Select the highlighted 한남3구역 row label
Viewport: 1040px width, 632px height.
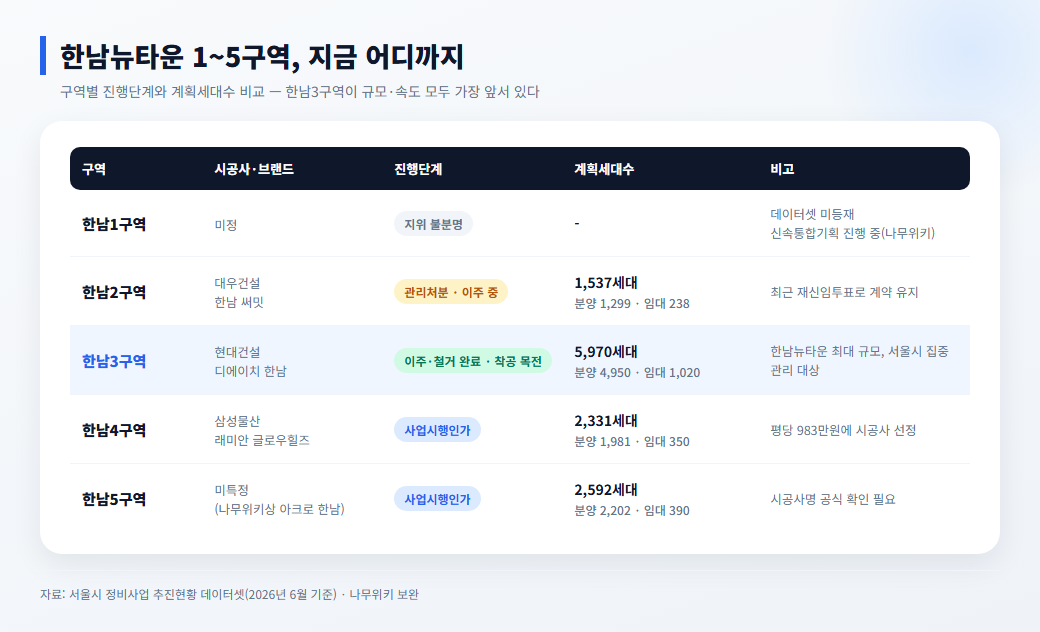(x=114, y=361)
